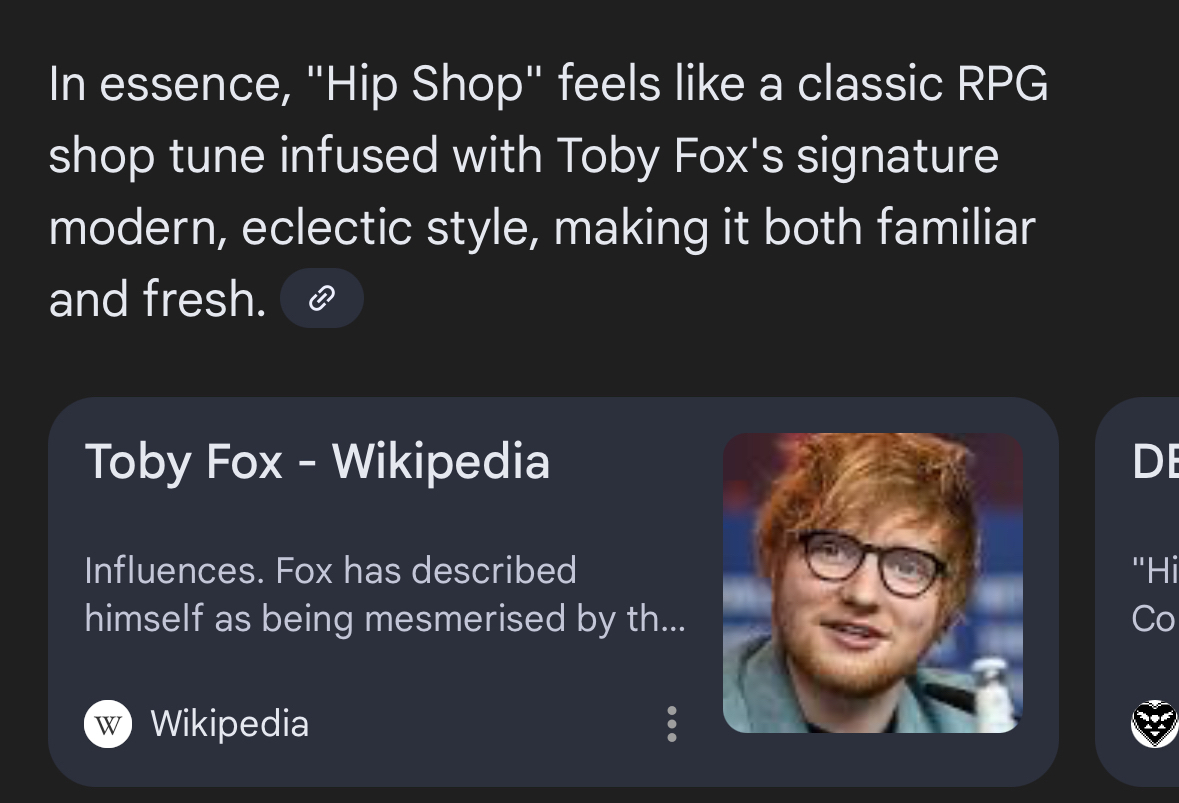Tap "himself as being mesmerised by th…" line
Screen dimensions: 1179x803
coord(385,619)
